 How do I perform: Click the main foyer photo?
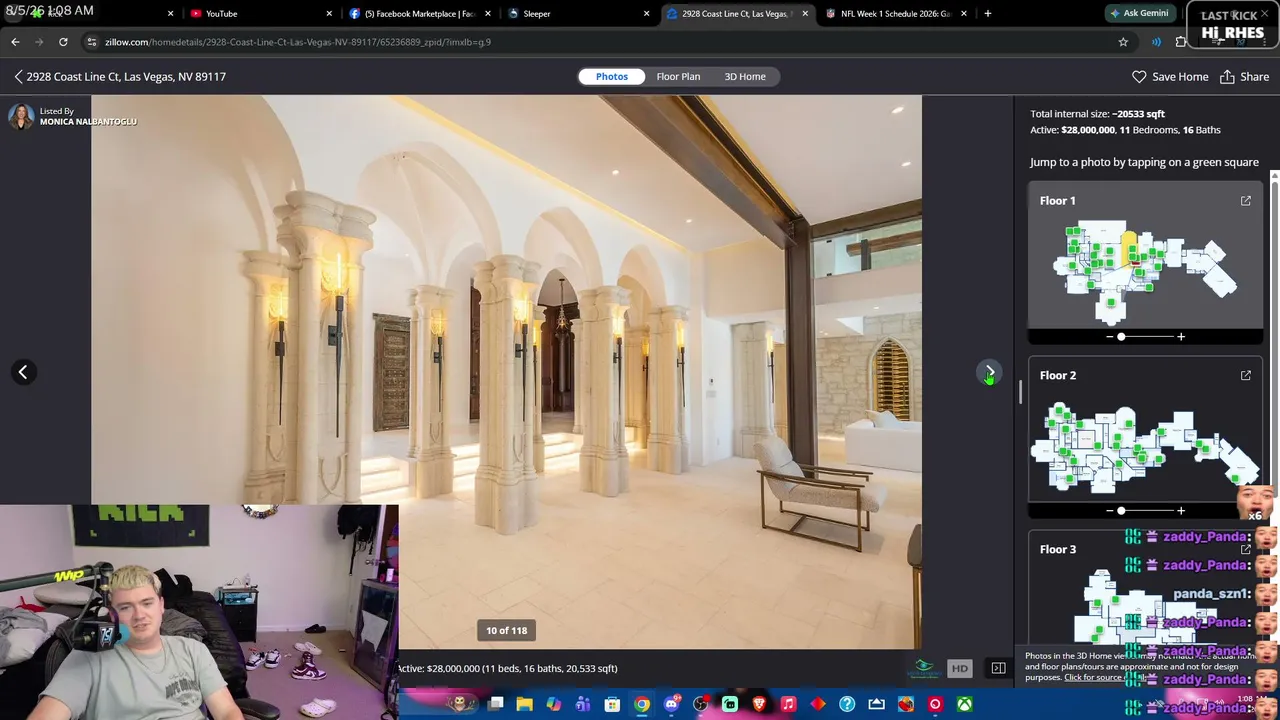(506, 372)
